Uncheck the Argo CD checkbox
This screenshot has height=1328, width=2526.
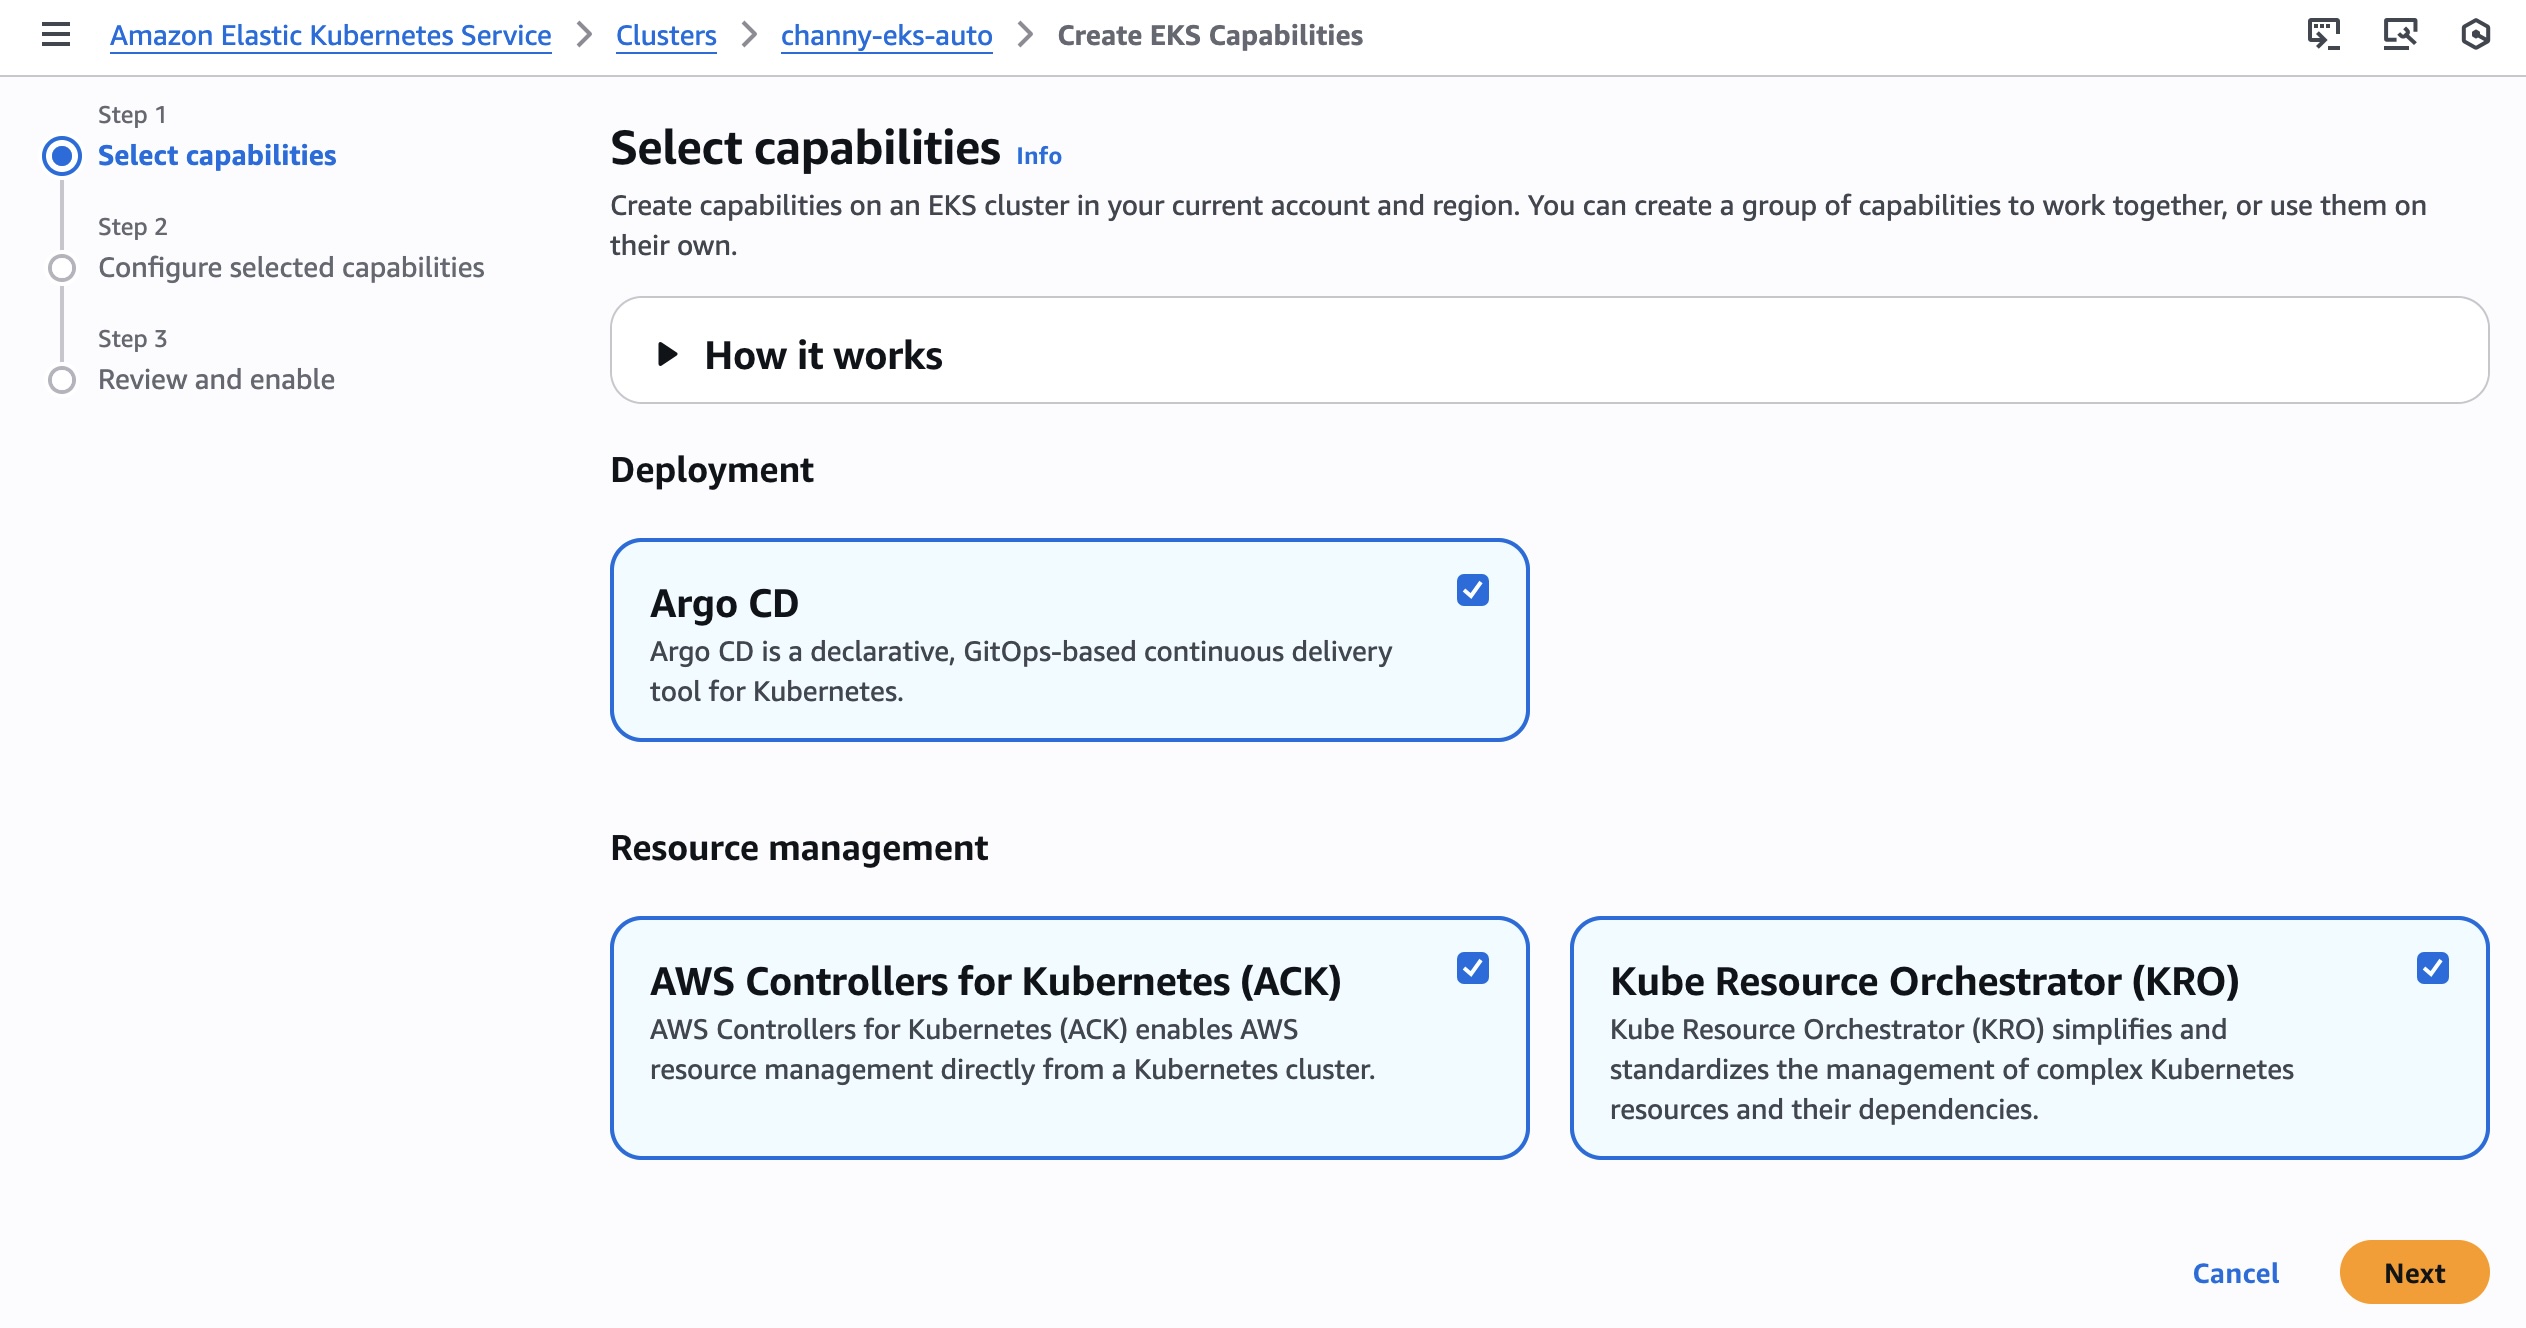[x=1472, y=590]
